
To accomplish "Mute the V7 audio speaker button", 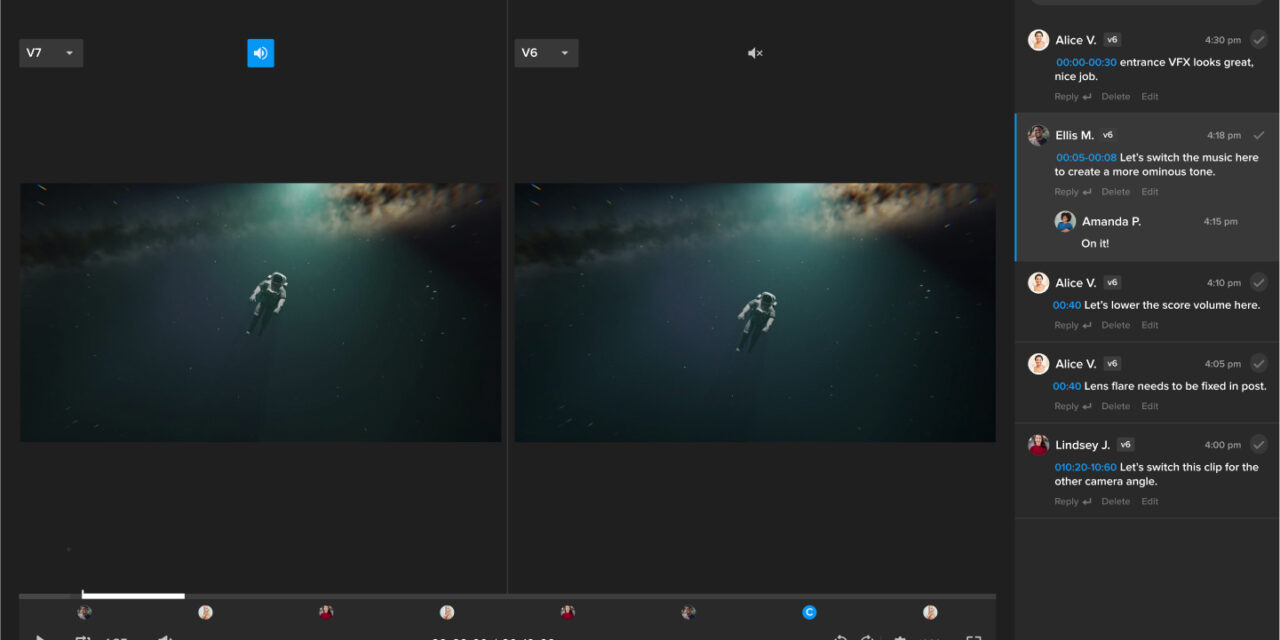I will pyautogui.click(x=260, y=53).
